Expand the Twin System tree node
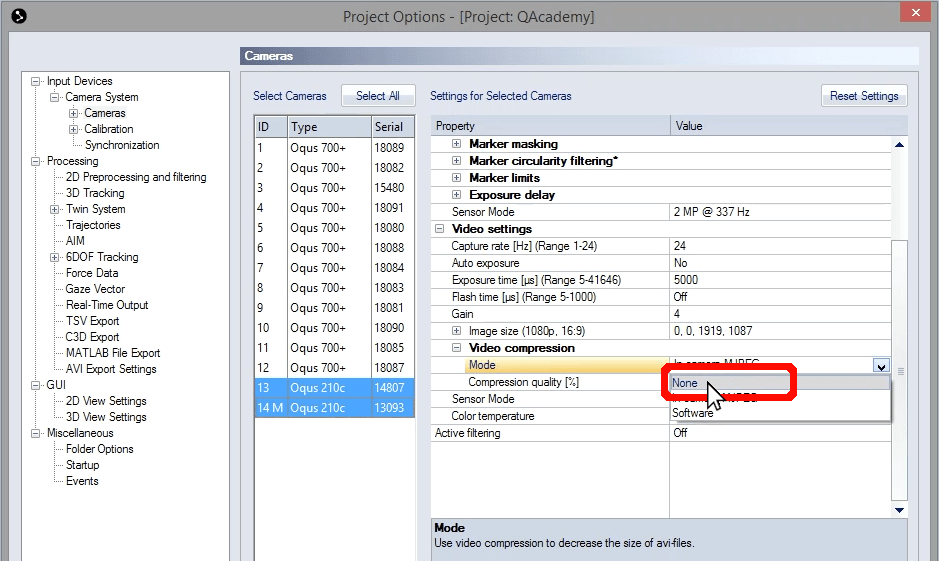Image resolution: width=939 pixels, height=561 pixels. click(54, 210)
